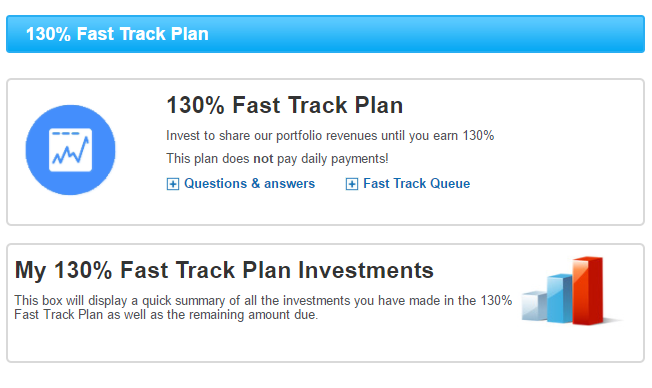Expand Fast Track Queue via its plus icon
The image size is (652, 388).
pos(351,184)
